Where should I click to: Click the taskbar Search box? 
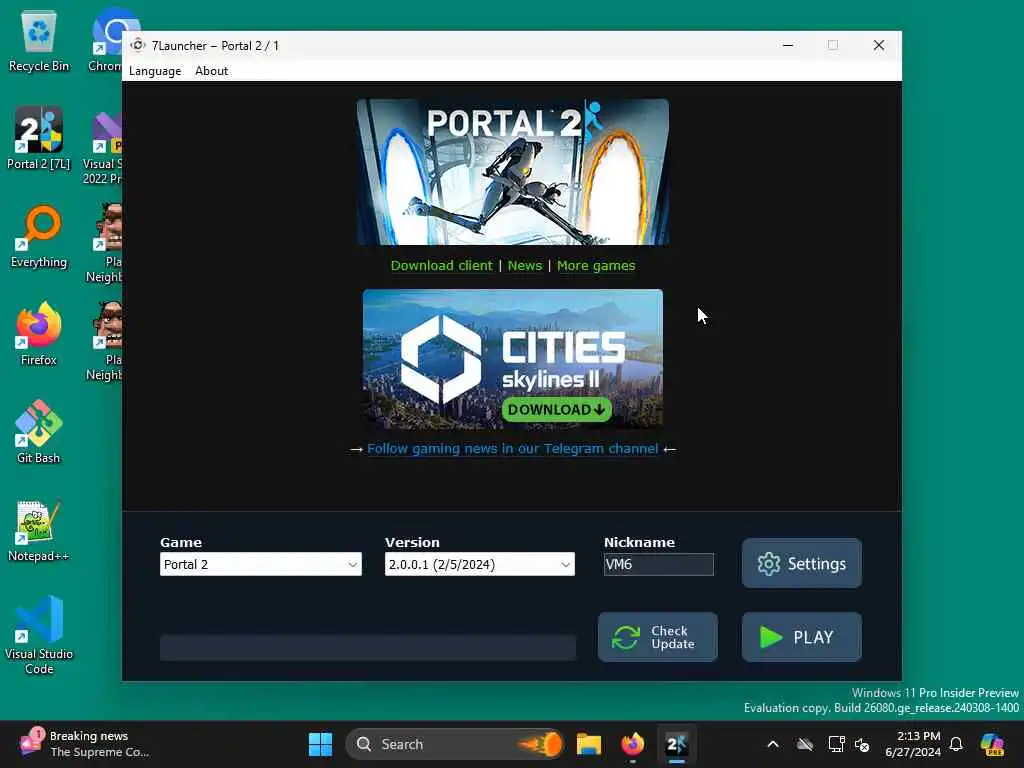(x=454, y=744)
